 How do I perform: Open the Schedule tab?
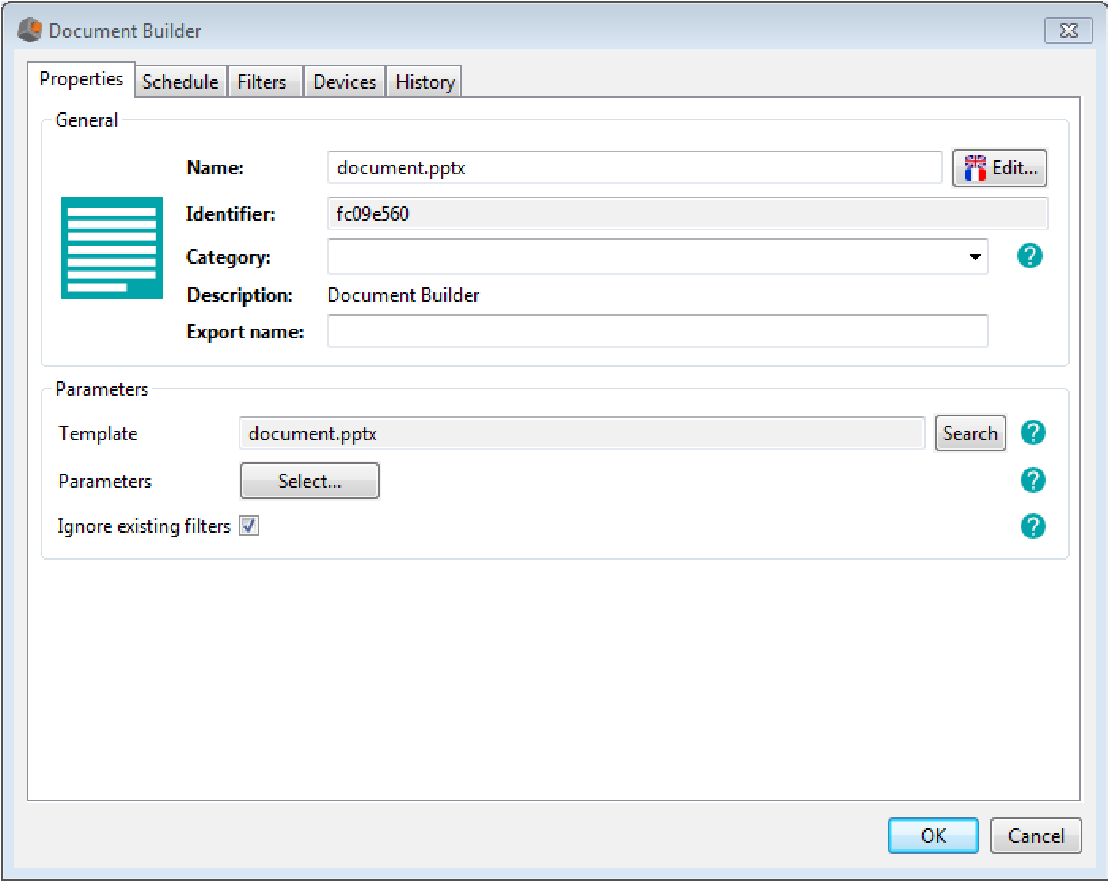coord(180,82)
